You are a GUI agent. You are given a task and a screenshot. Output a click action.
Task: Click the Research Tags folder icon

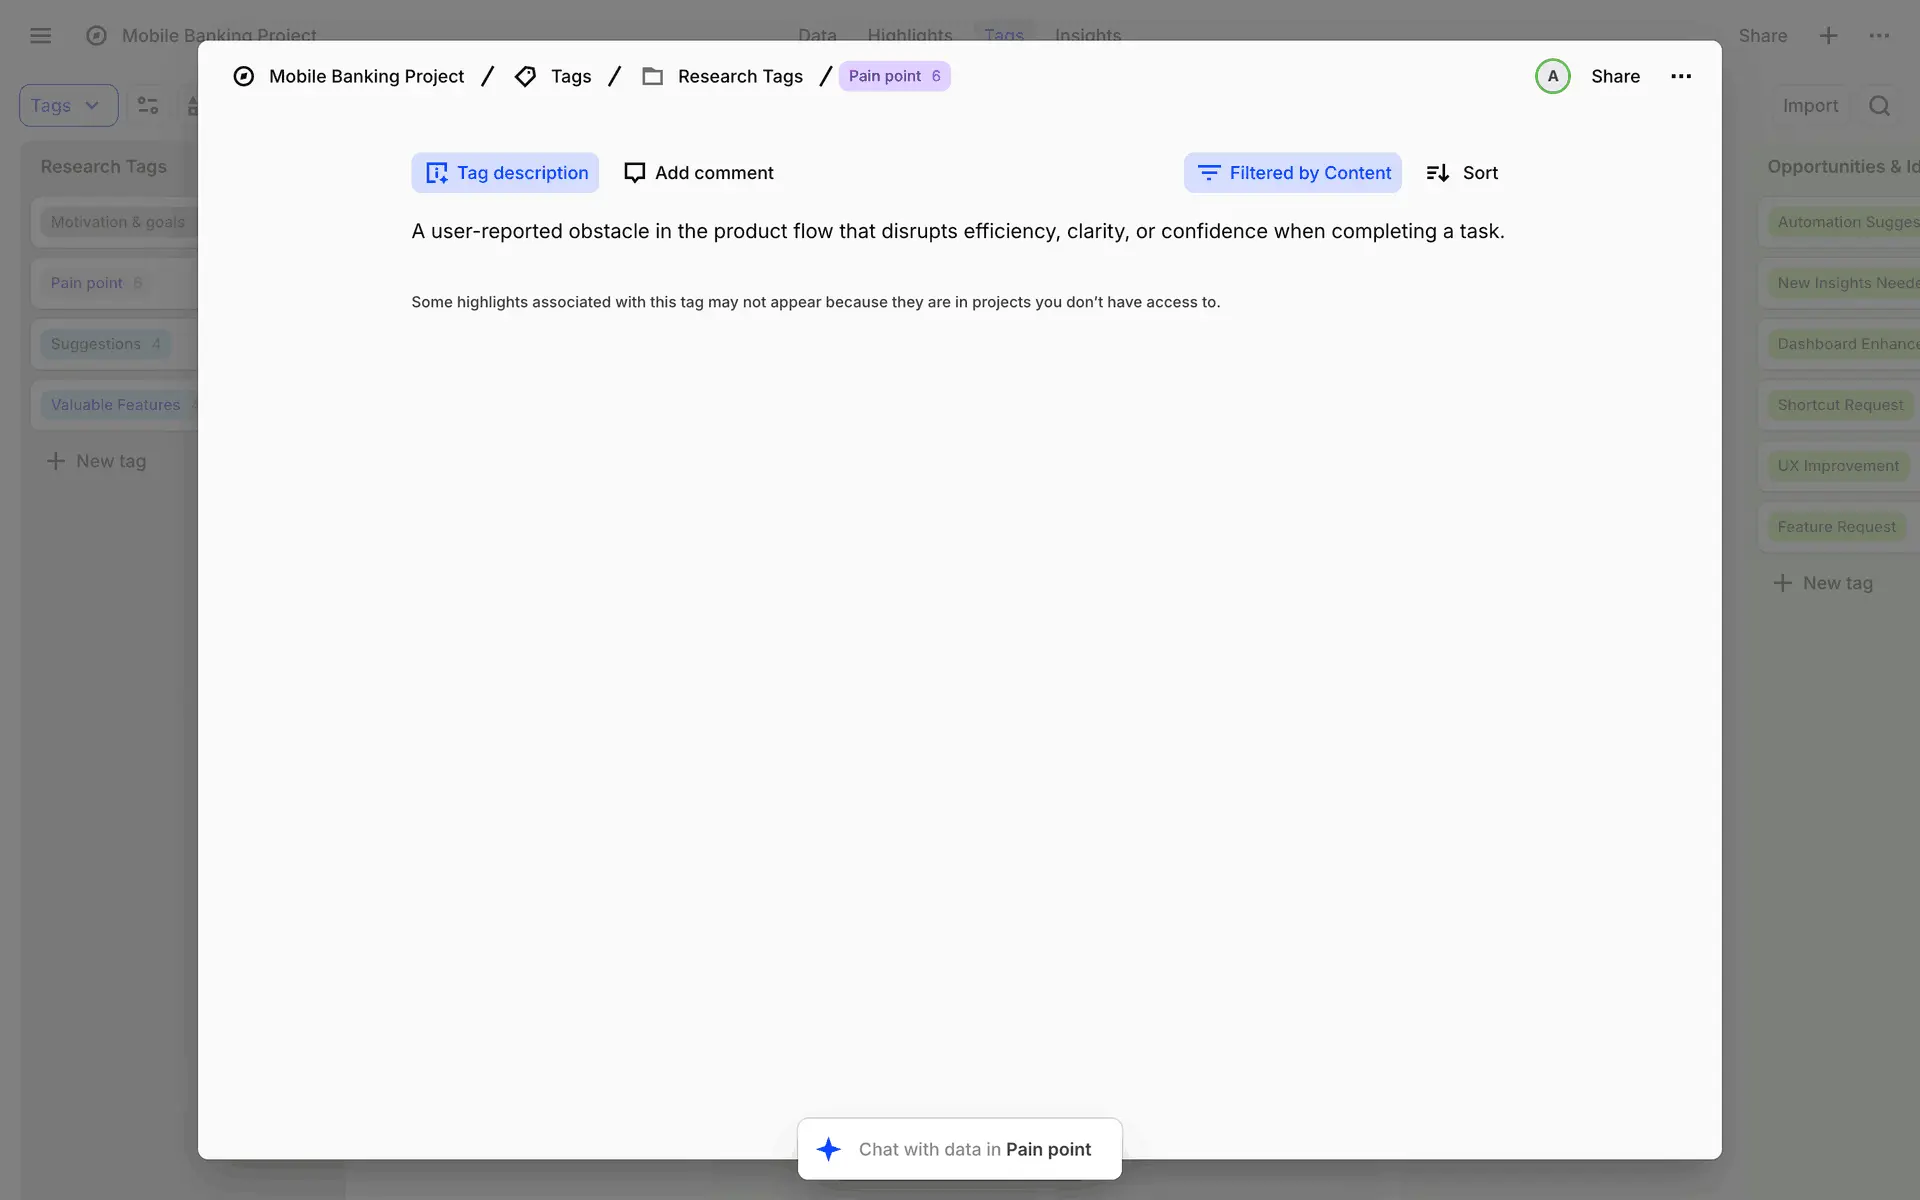coord(652,76)
